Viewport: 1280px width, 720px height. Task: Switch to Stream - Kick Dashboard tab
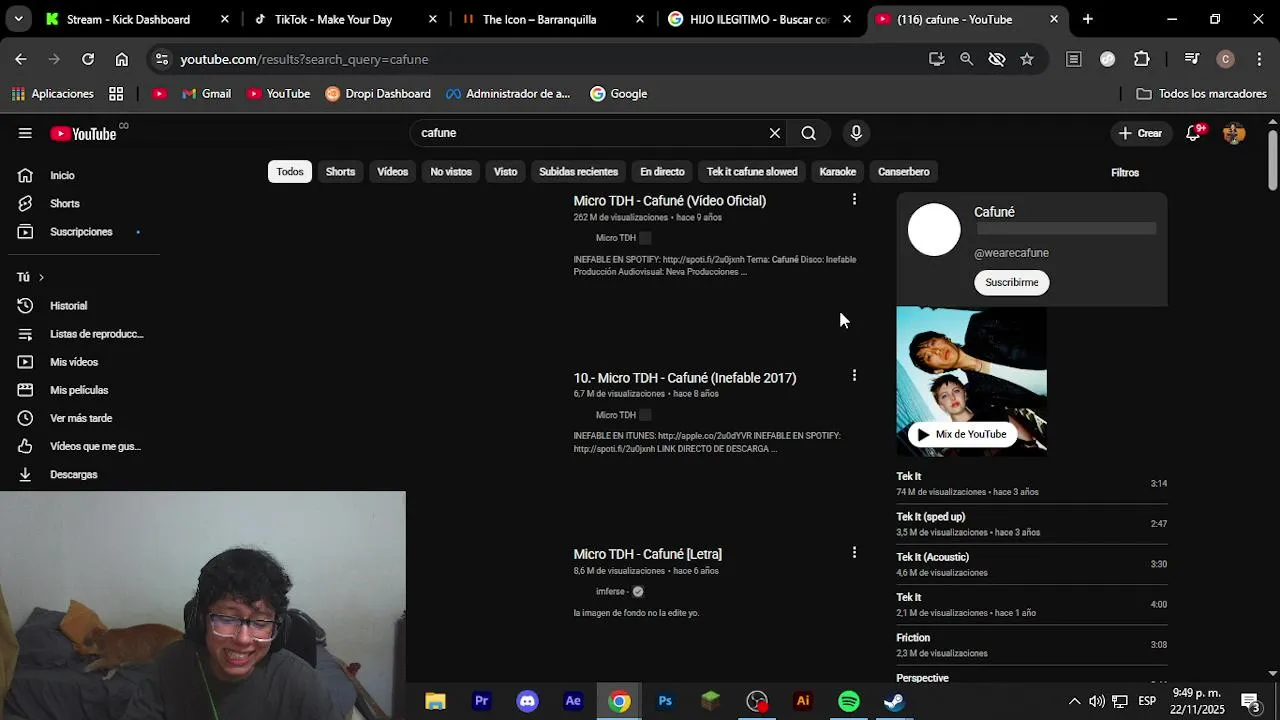[x=136, y=19]
